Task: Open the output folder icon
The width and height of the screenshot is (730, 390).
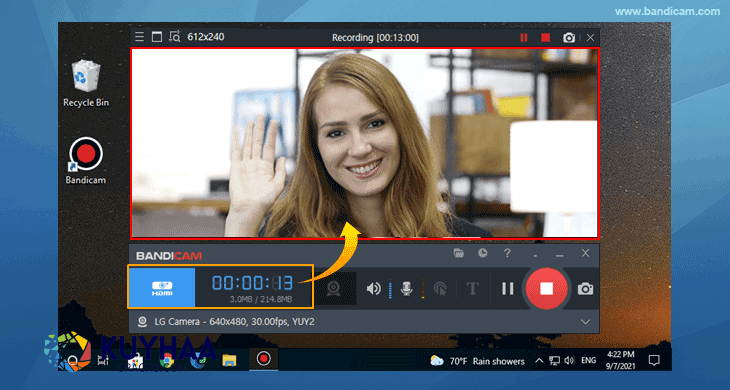Action: pos(459,253)
